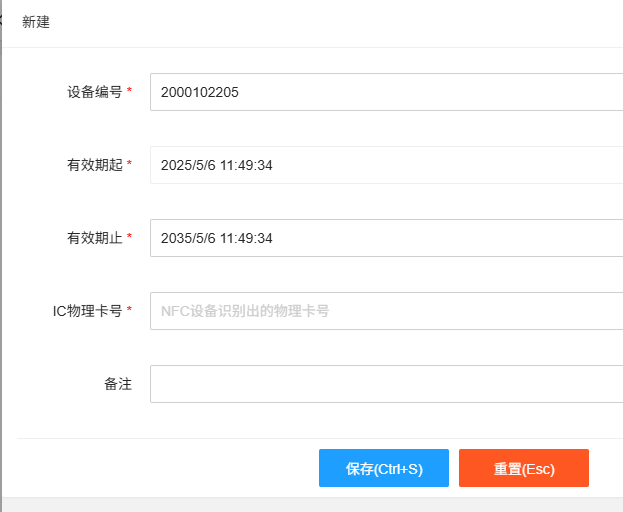Click the 备注 label

[118, 384]
